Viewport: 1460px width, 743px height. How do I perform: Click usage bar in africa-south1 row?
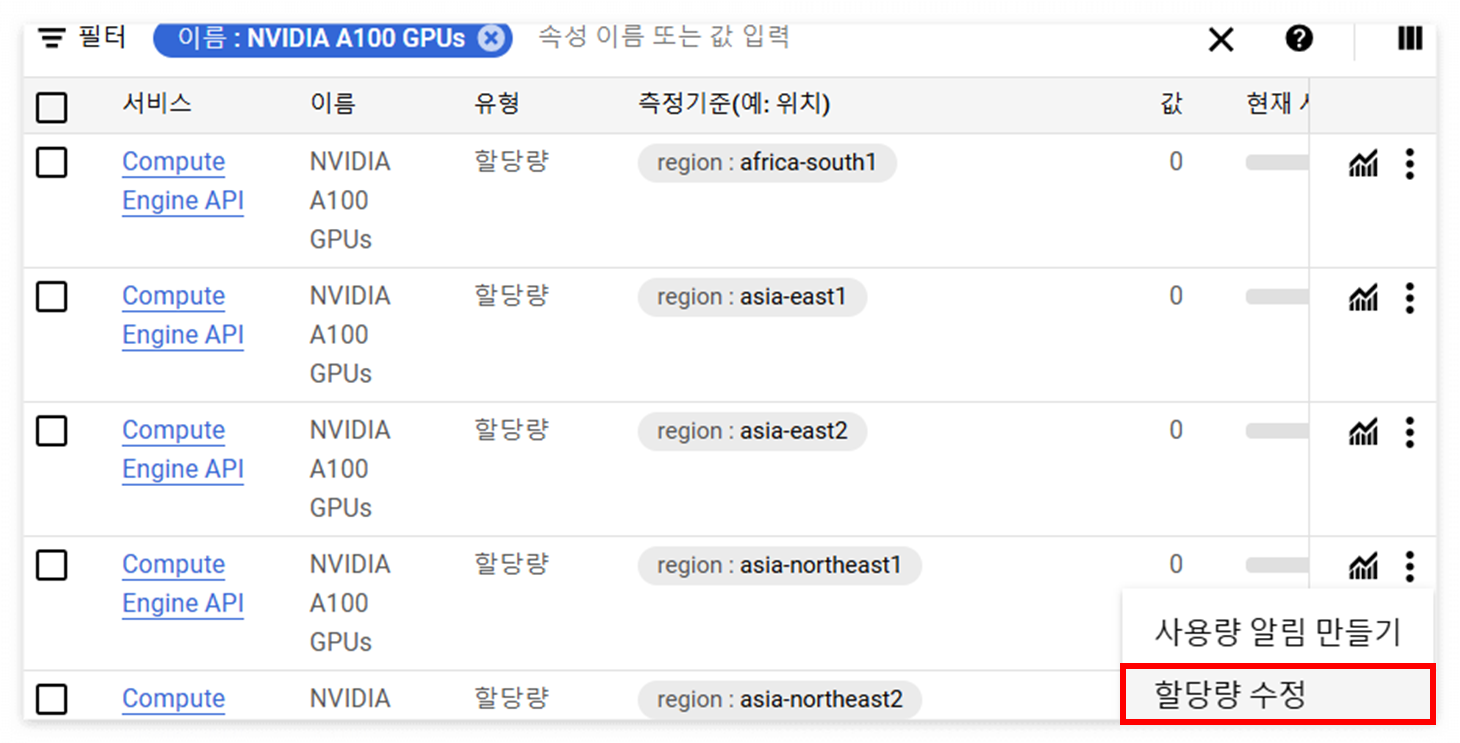point(1277,162)
